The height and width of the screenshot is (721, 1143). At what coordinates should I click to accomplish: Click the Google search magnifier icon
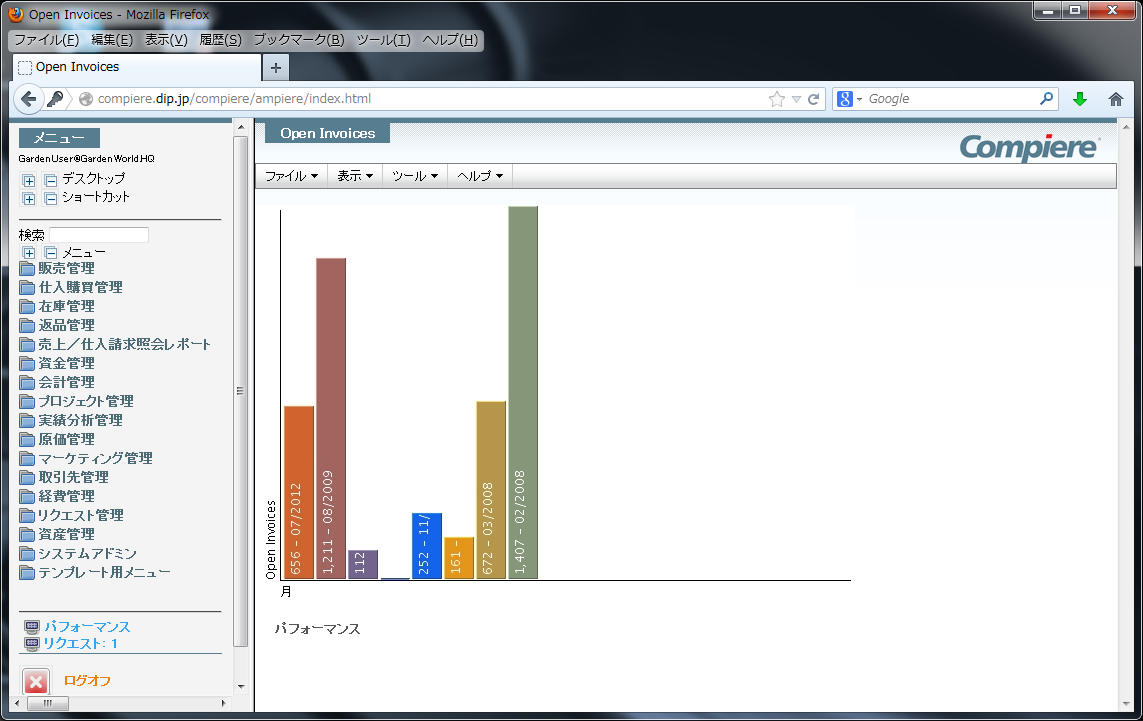[x=1046, y=98]
